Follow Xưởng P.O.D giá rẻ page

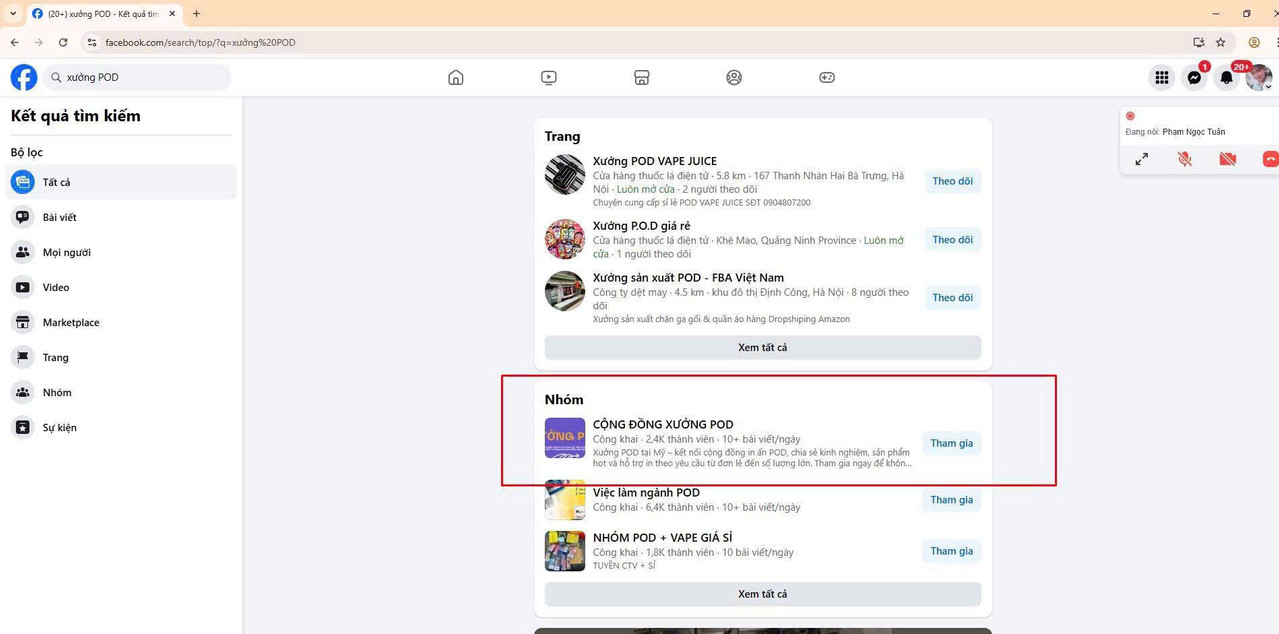coord(952,239)
